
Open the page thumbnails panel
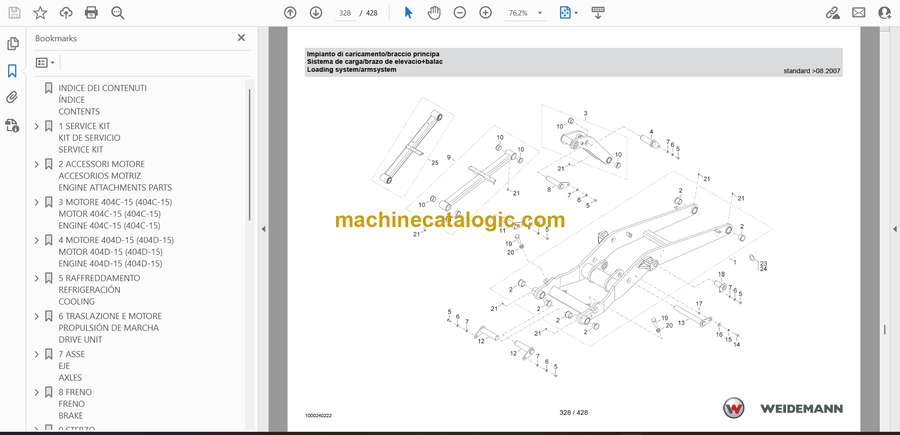point(13,44)
